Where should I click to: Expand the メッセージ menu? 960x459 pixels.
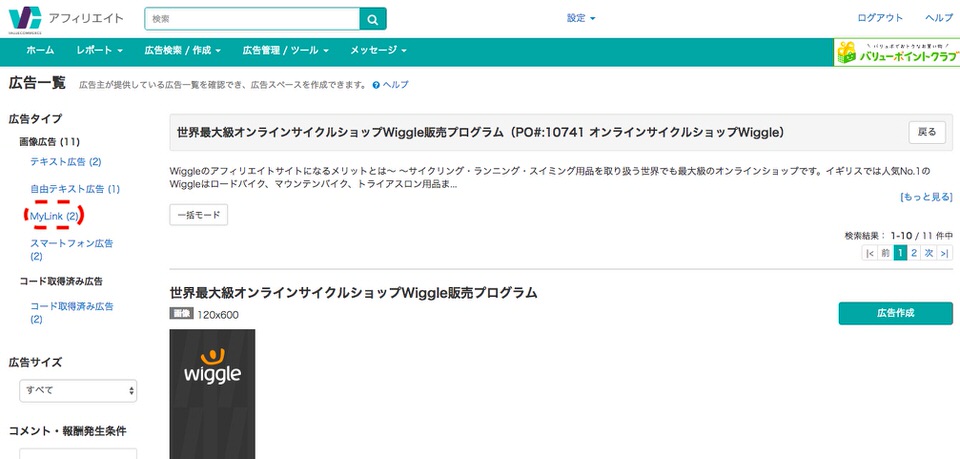(378, 50)
